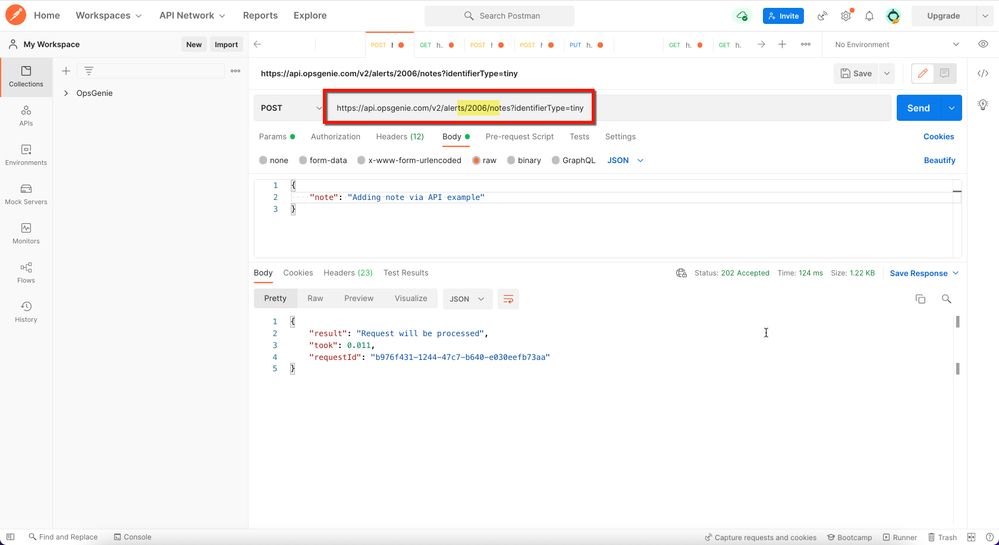Switch to the Authorization request tab
Viewport: 999px width, 545px height.
click(x=336, y=136)
